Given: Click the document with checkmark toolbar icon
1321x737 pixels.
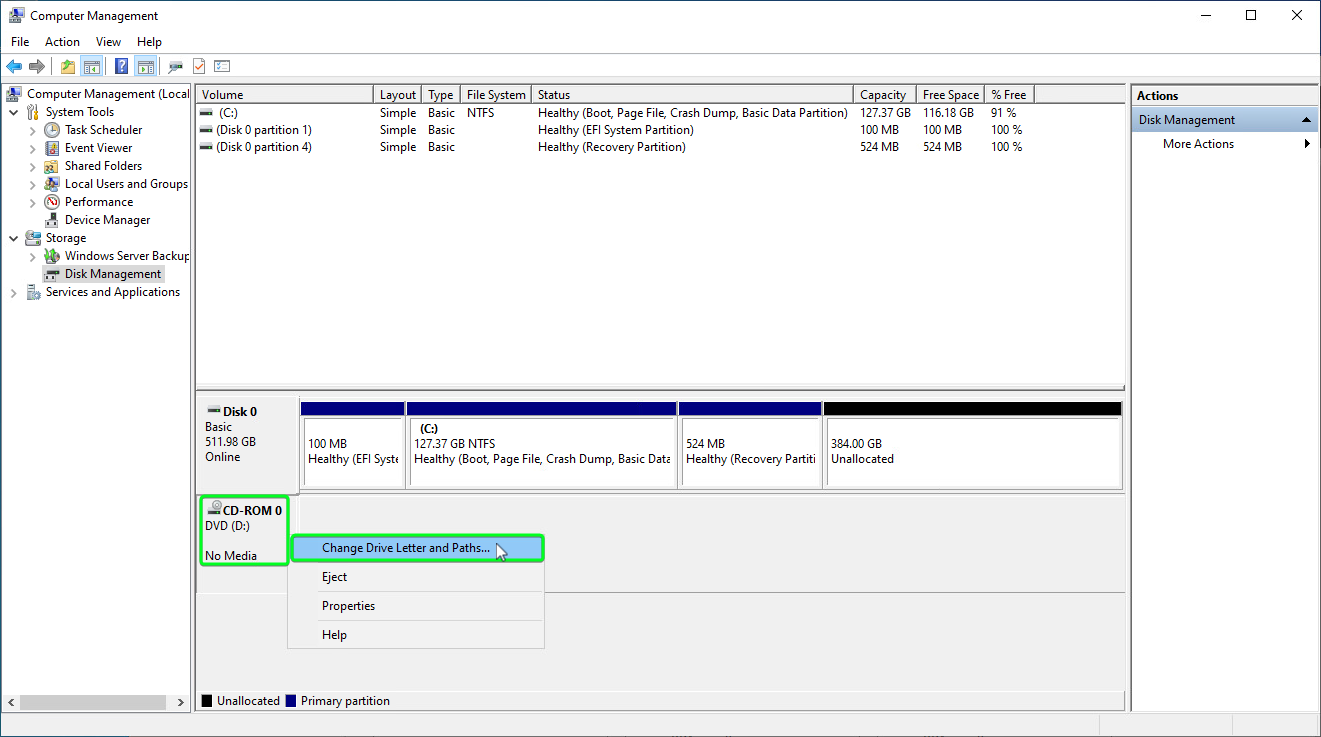Looking at the screenshot, I should tap(199, 67).
